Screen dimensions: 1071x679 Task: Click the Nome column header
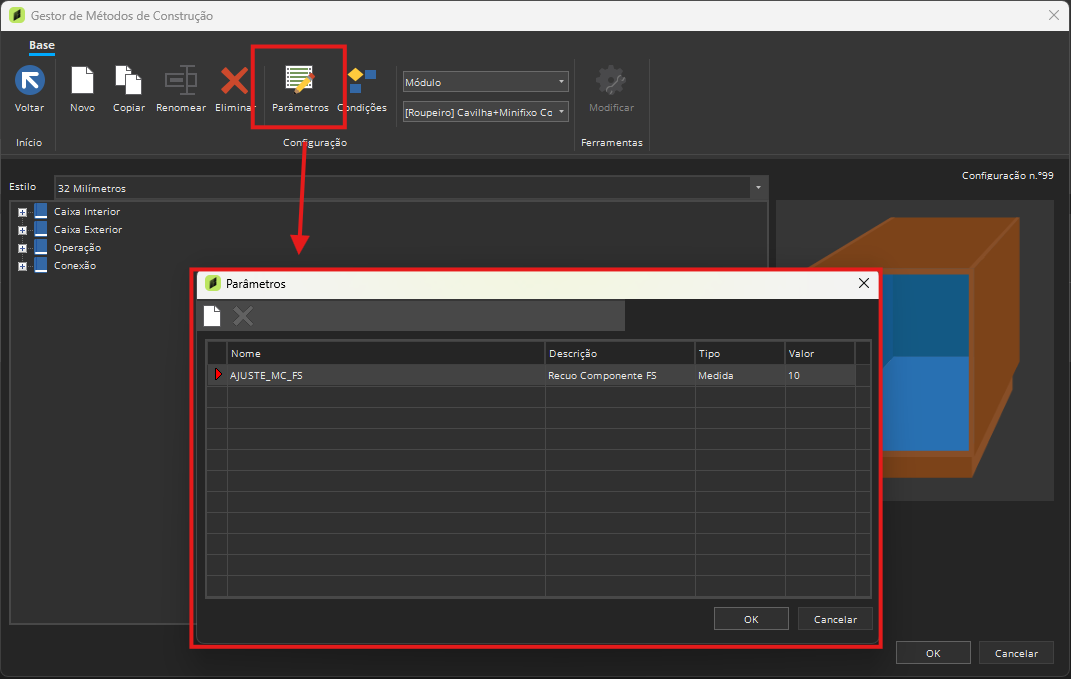386,353
